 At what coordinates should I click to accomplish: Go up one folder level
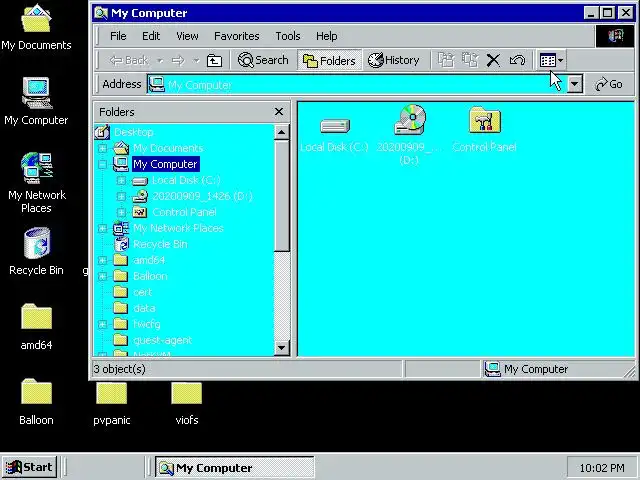click(x=215, y=60)
